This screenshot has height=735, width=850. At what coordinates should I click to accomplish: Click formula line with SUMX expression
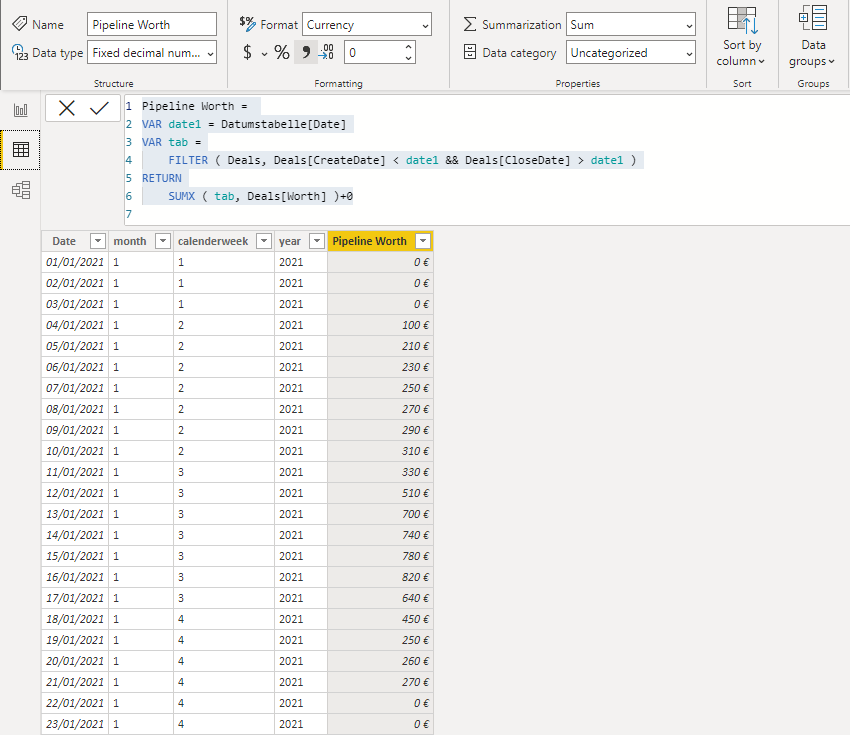[260, 196]
